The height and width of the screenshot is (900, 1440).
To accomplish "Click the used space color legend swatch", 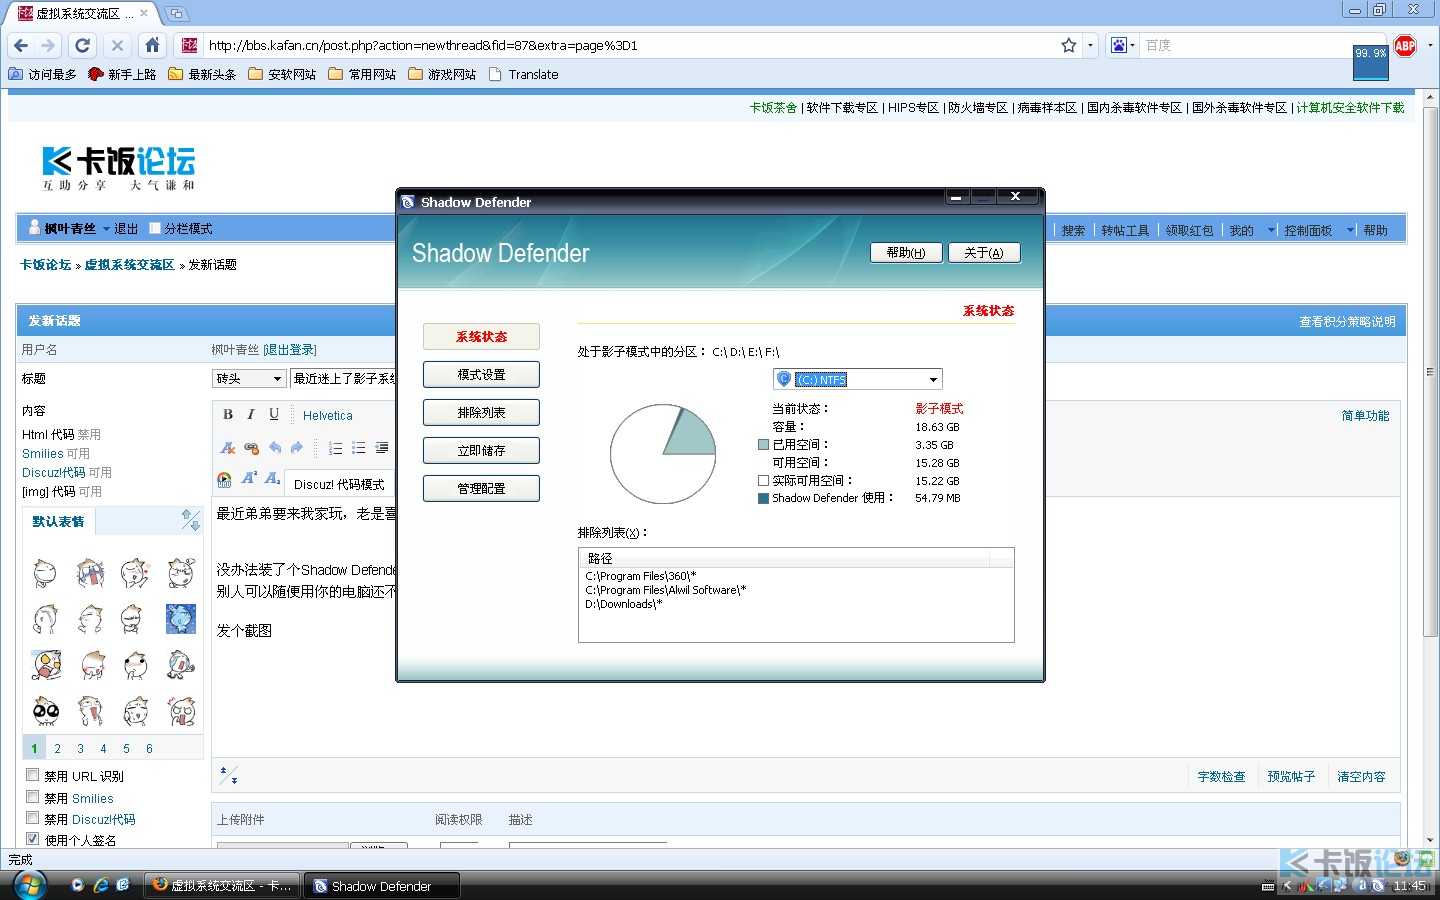I will click(764, 445).
